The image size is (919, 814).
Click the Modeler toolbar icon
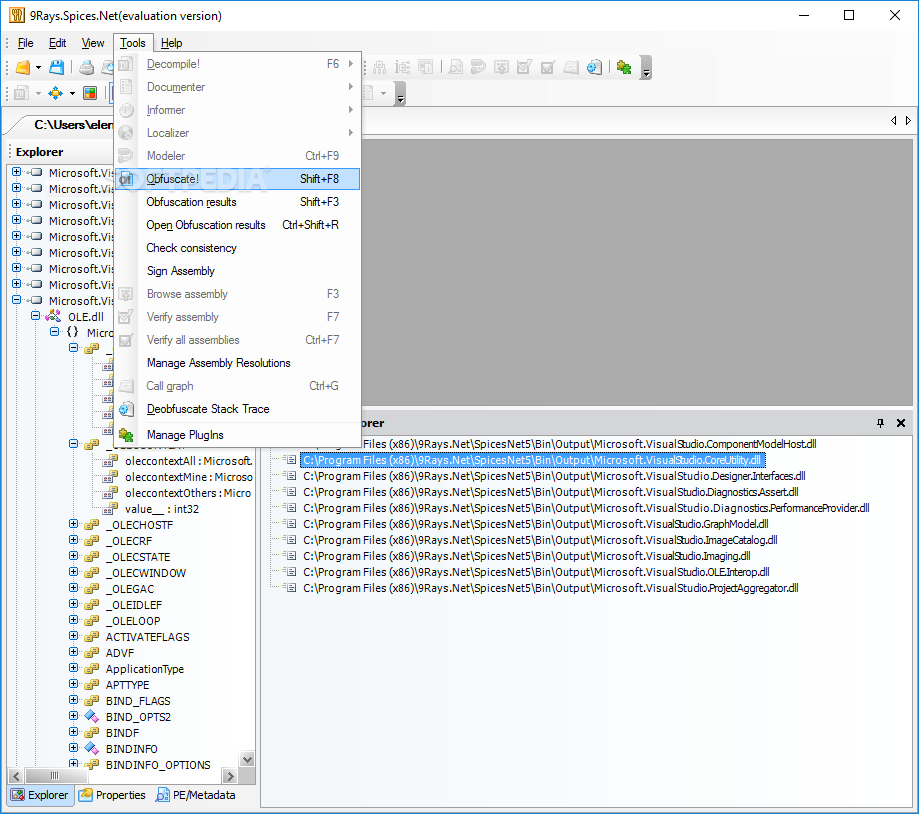(x=478, y=67)
